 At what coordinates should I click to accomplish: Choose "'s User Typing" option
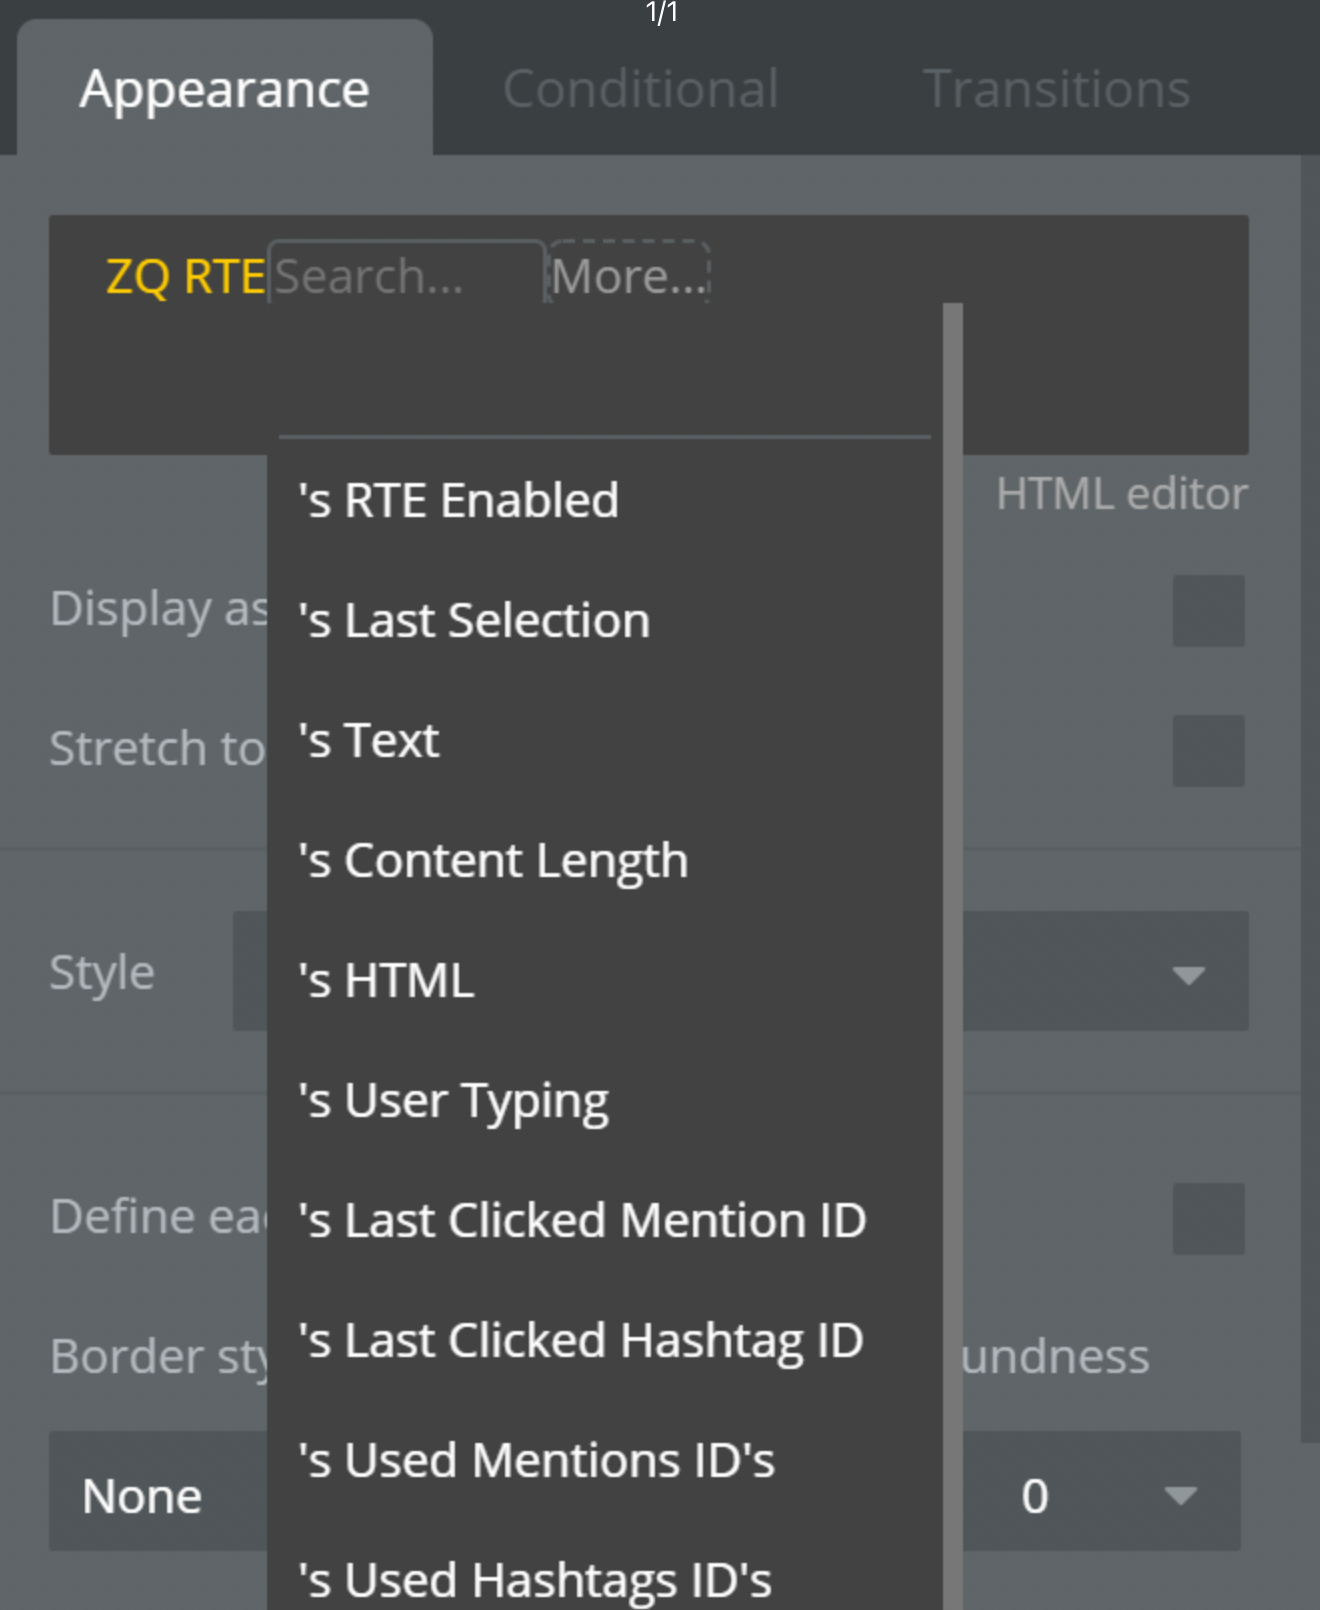point(452,1099)
